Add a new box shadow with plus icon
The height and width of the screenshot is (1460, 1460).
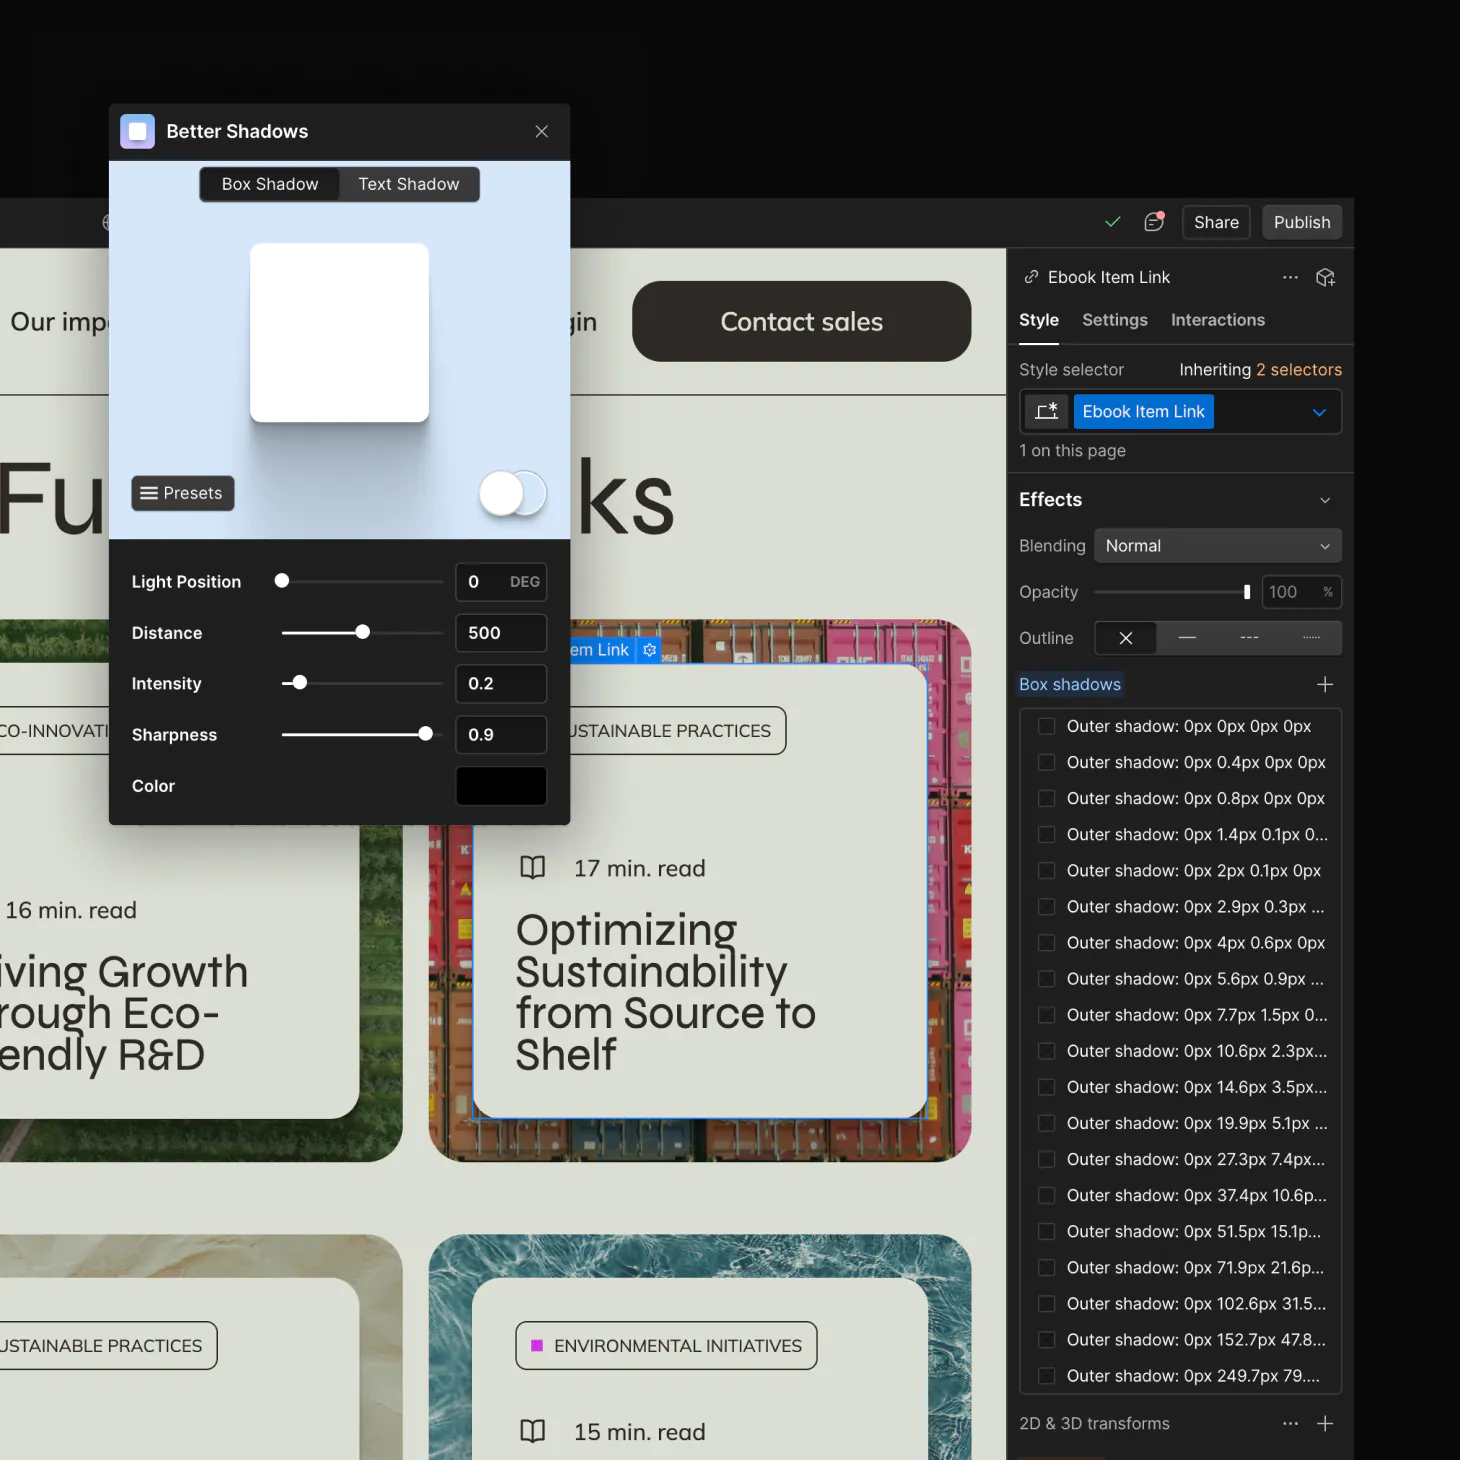click(1325, 684)
